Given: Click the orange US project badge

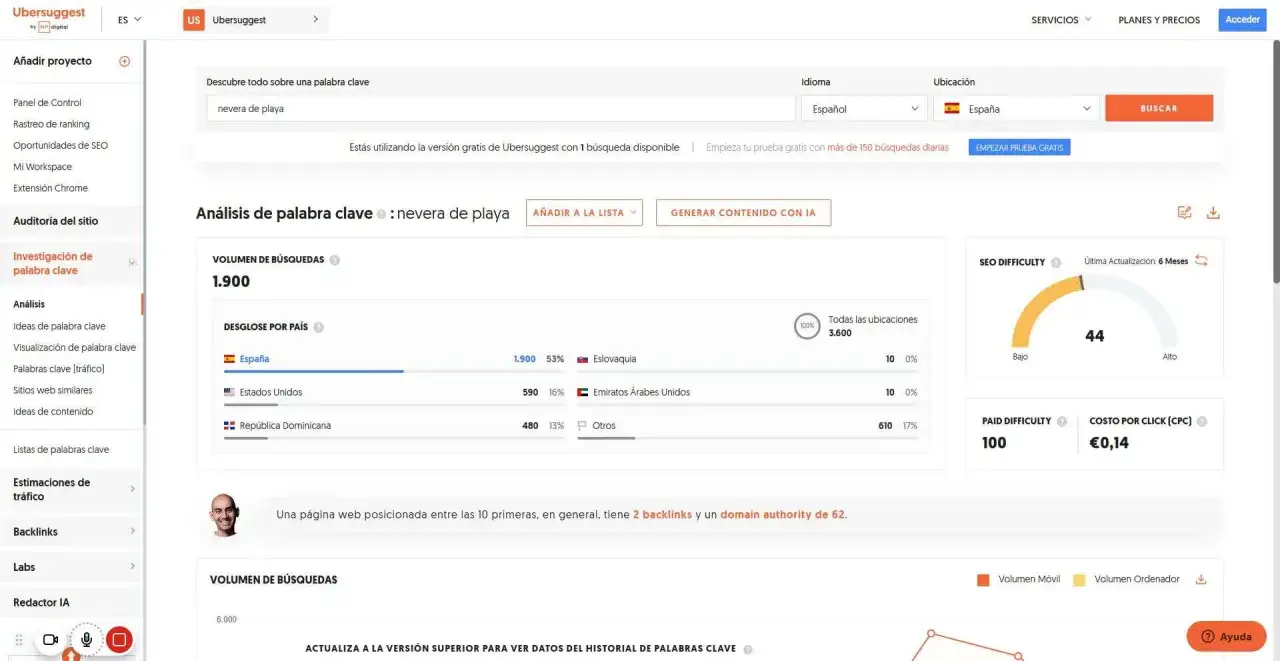Looking at the screenshot, I should tap(194, 20).
